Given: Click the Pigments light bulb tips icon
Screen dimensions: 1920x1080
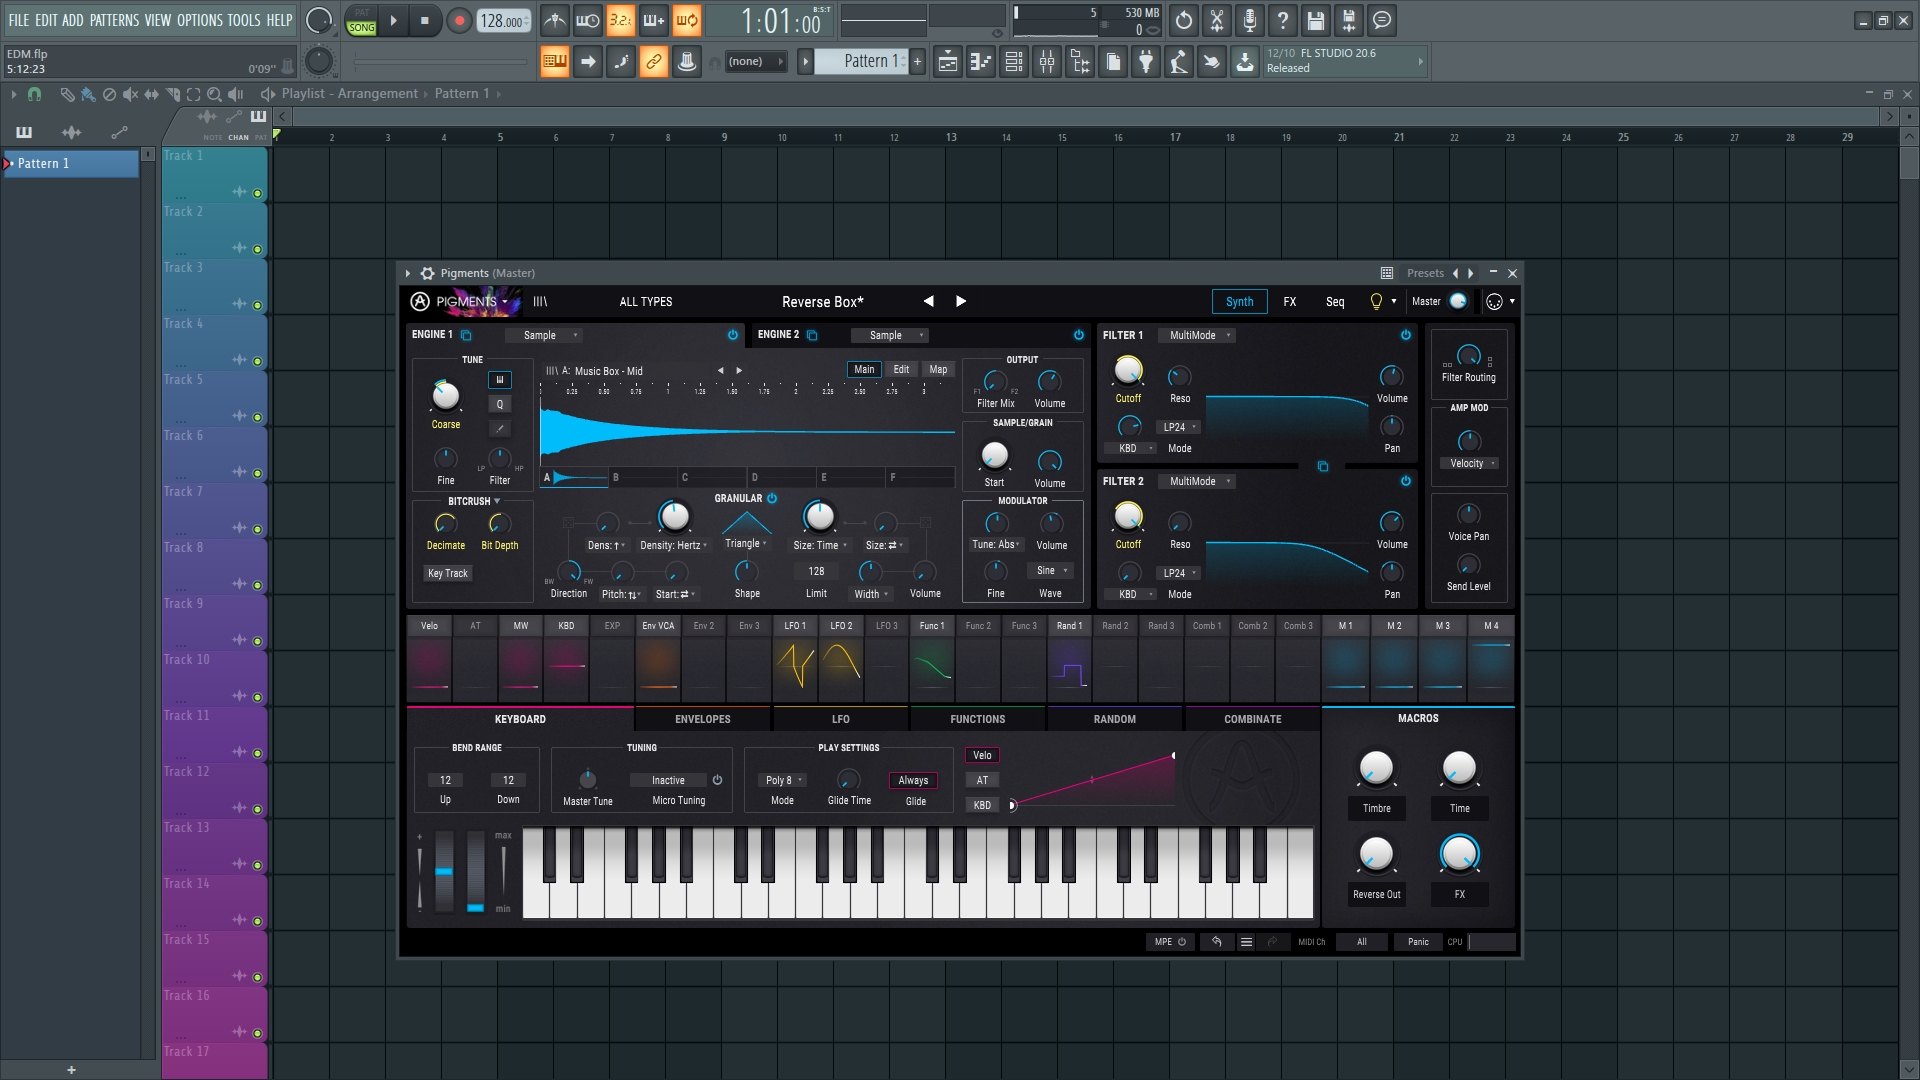Looking at the screenshot, I should pos(1376,301).
